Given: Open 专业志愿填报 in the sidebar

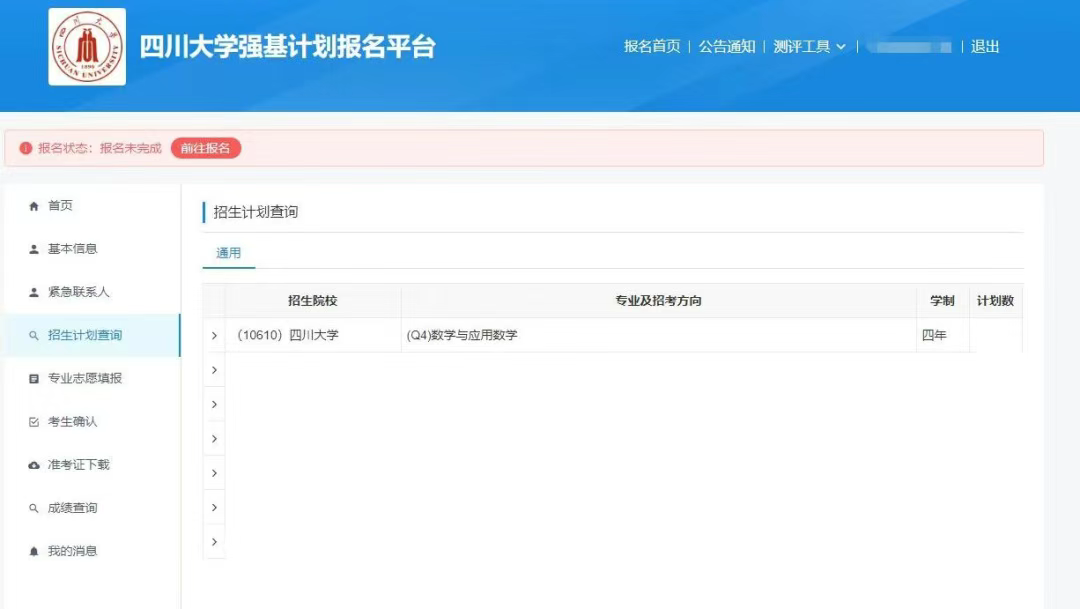Looking at the screenshot, I should click(x=92, y=378).
